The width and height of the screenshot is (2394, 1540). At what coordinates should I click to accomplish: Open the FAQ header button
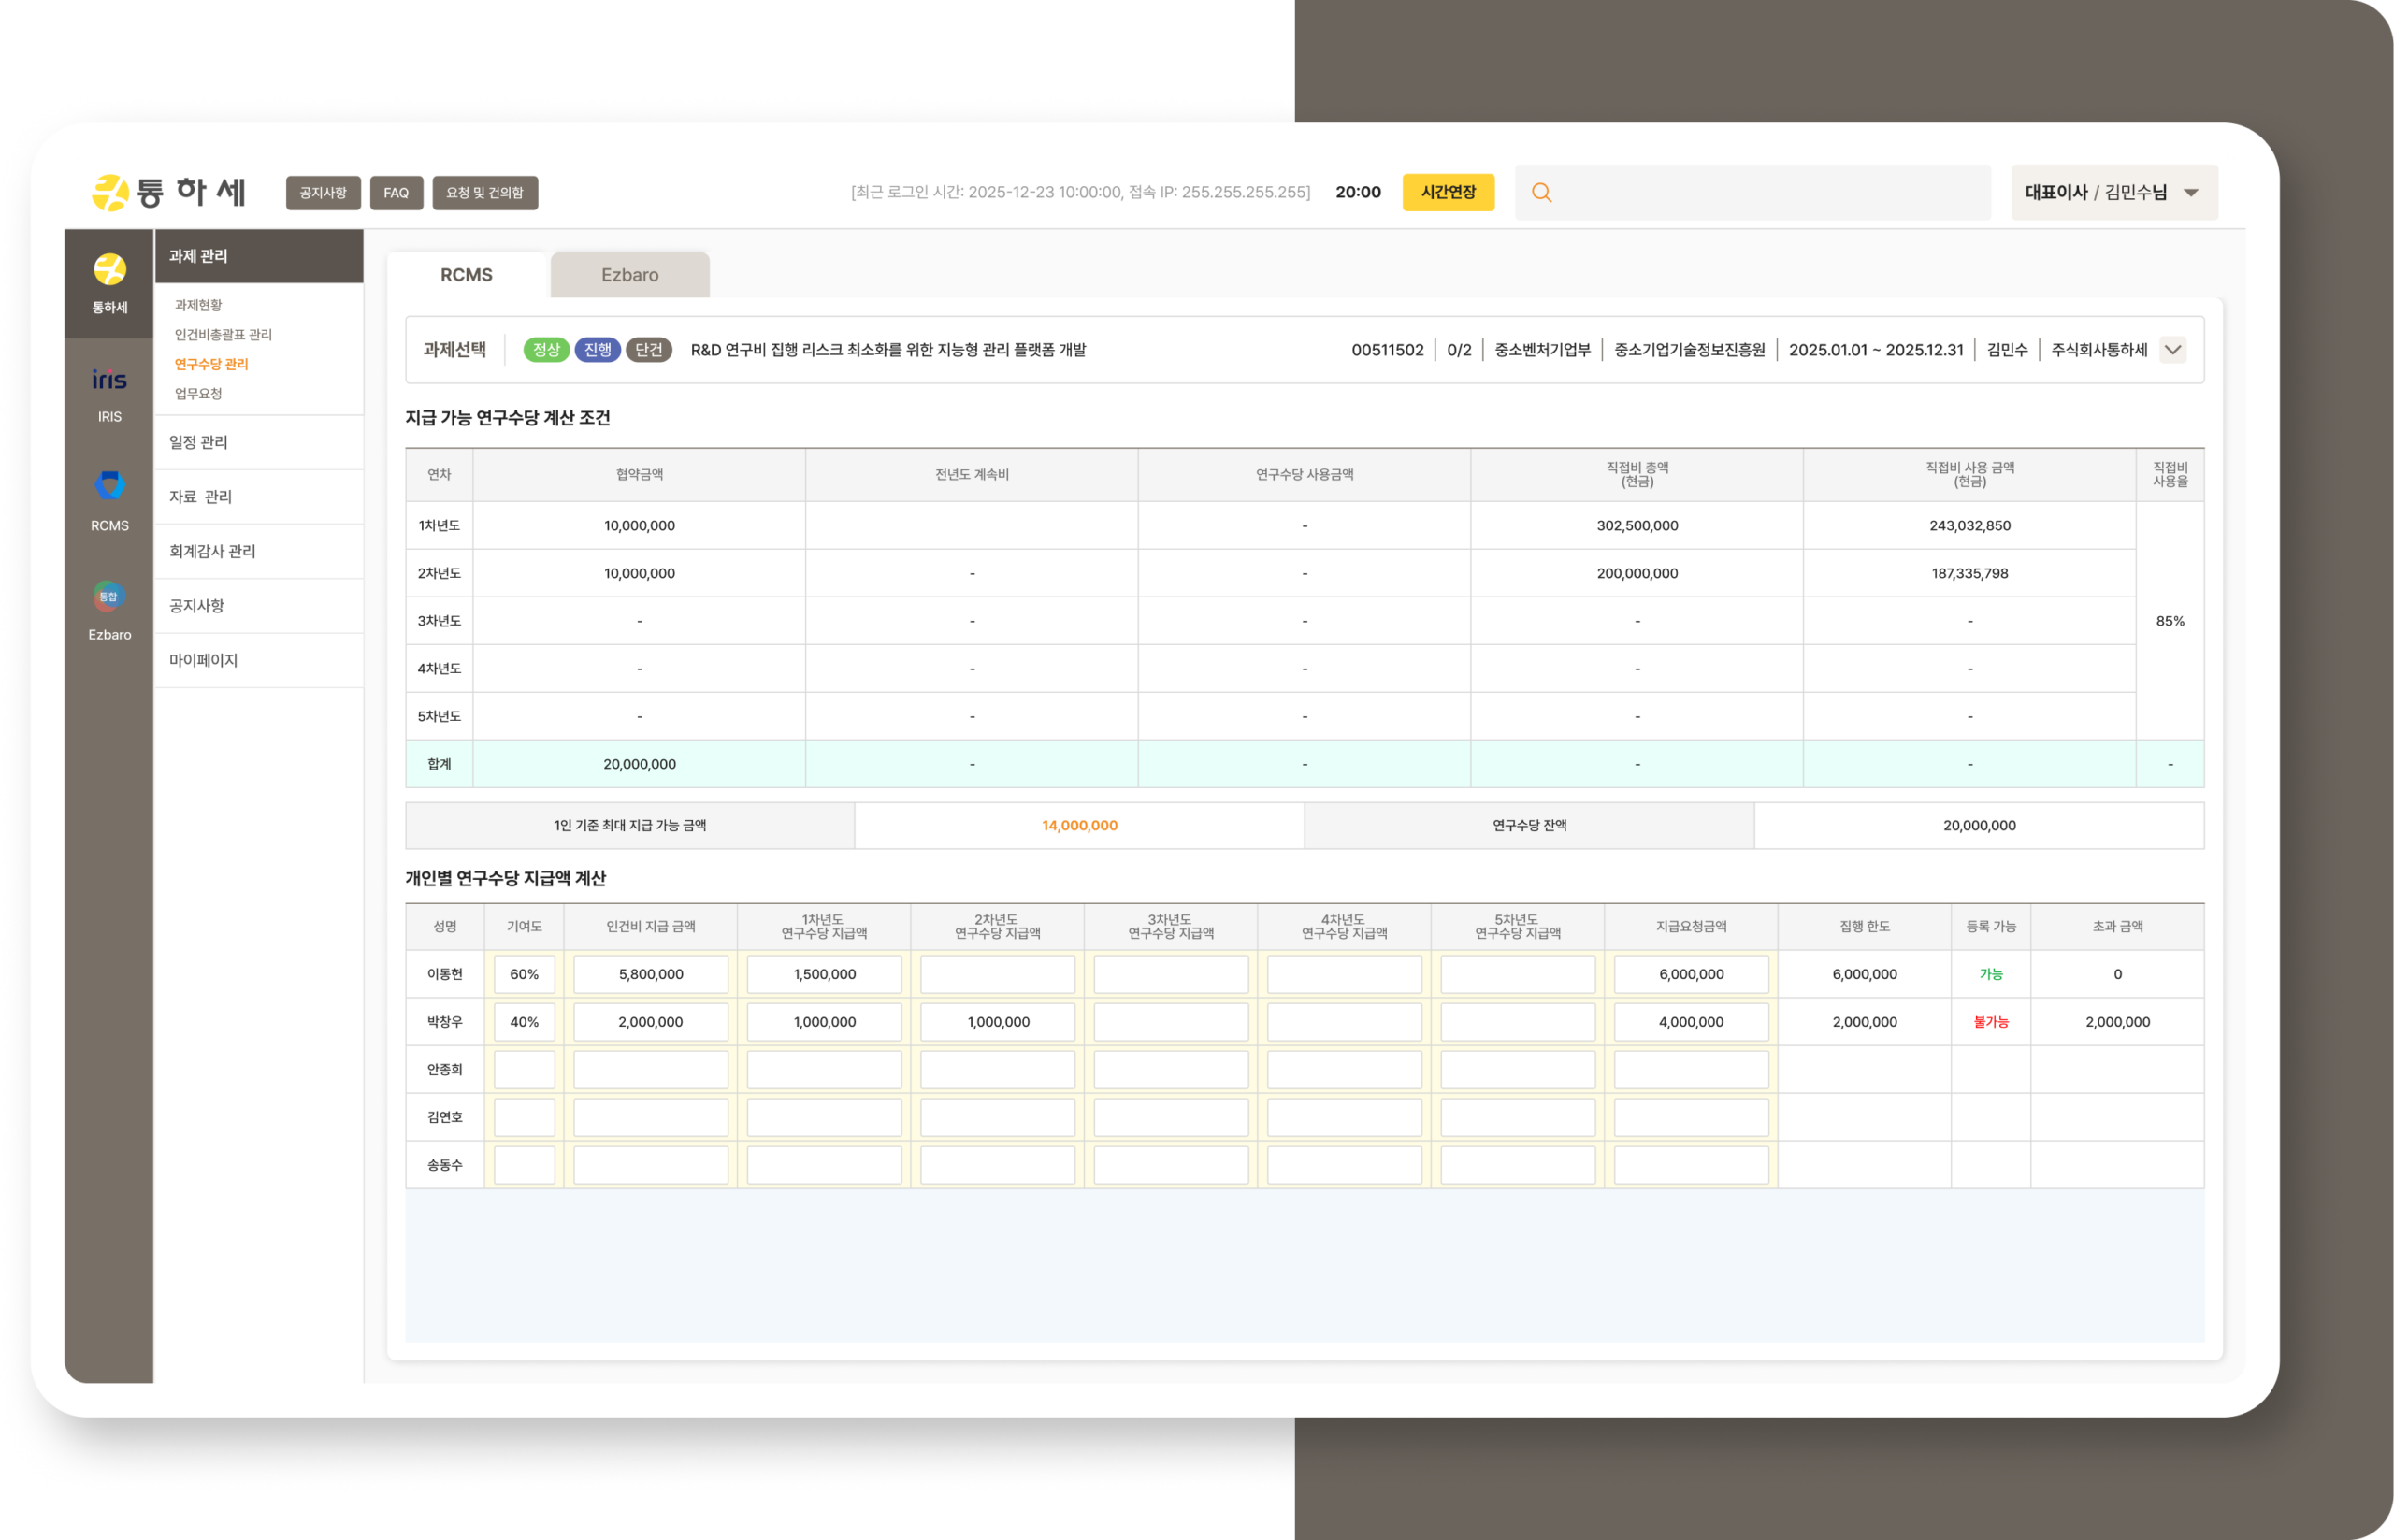coord(396,193)
